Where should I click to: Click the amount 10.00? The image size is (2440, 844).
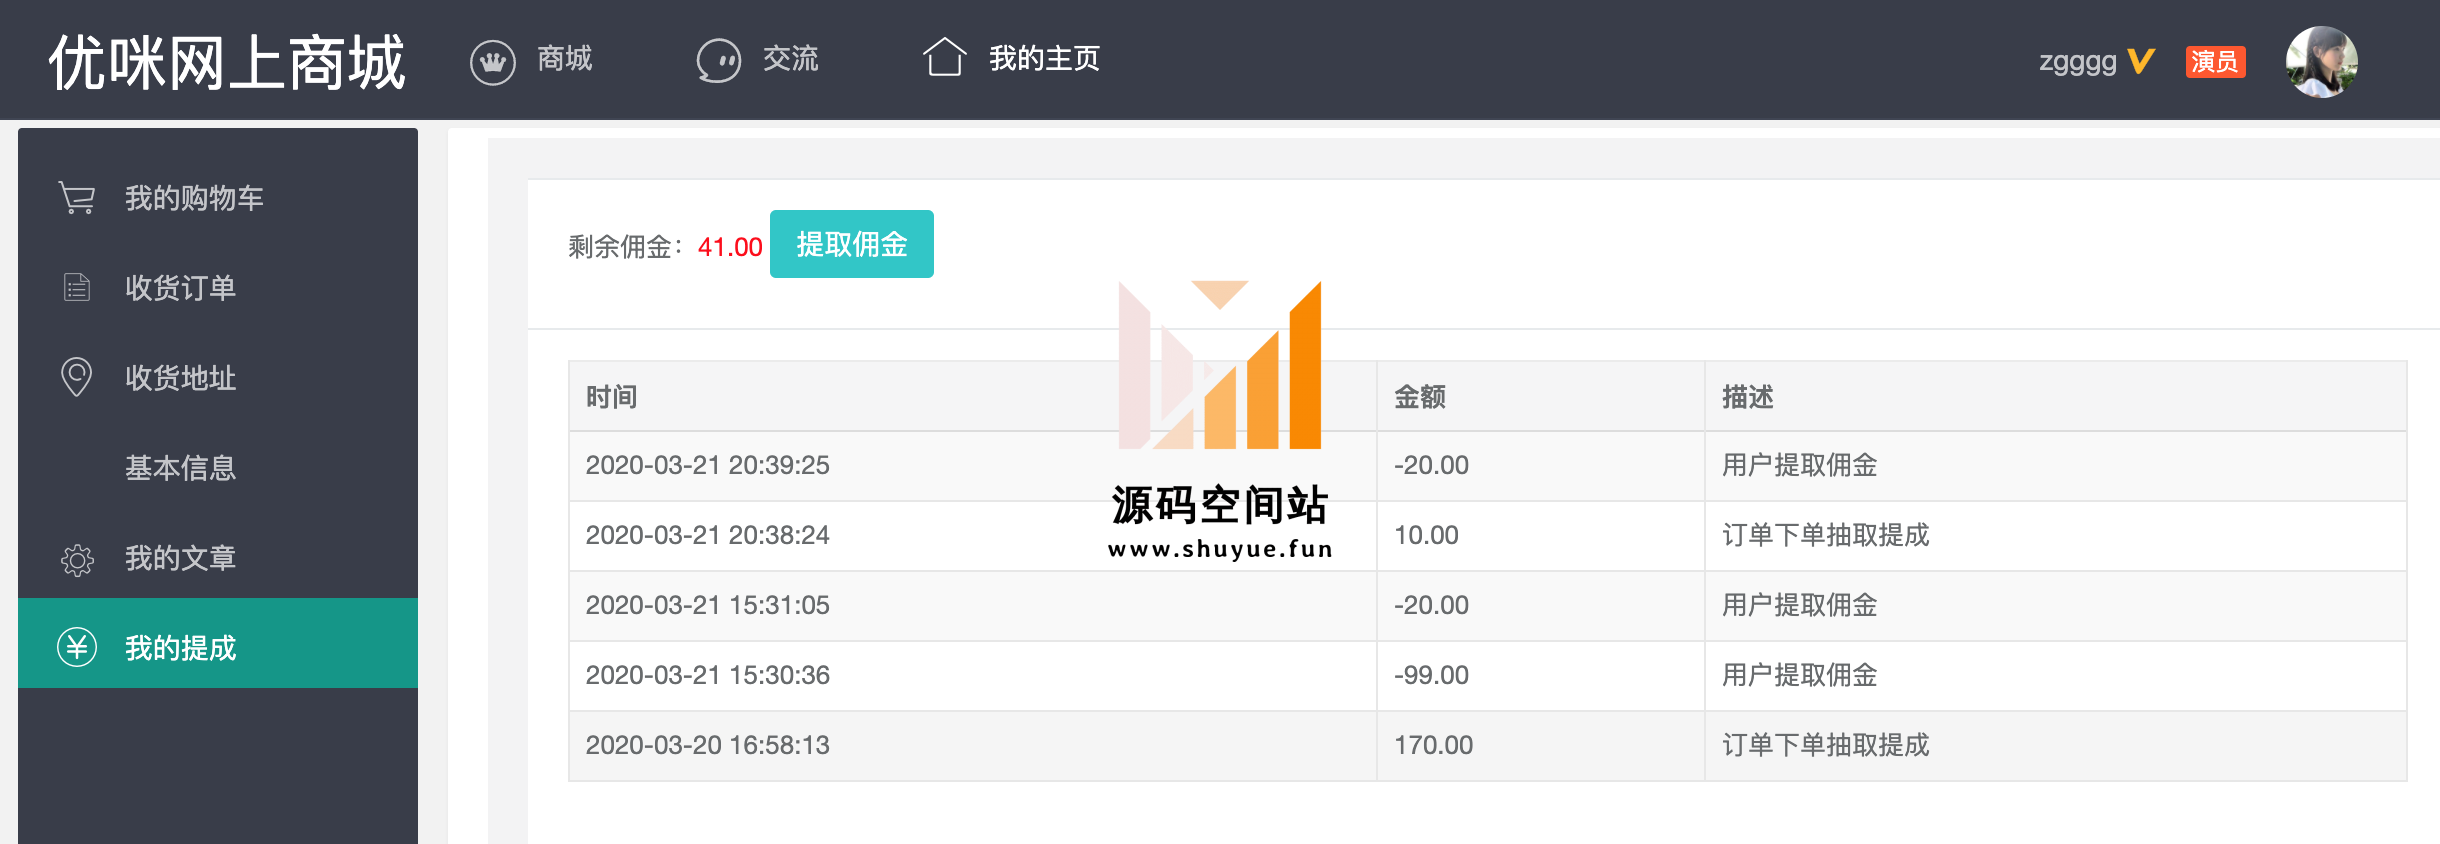pos(1427,535)
